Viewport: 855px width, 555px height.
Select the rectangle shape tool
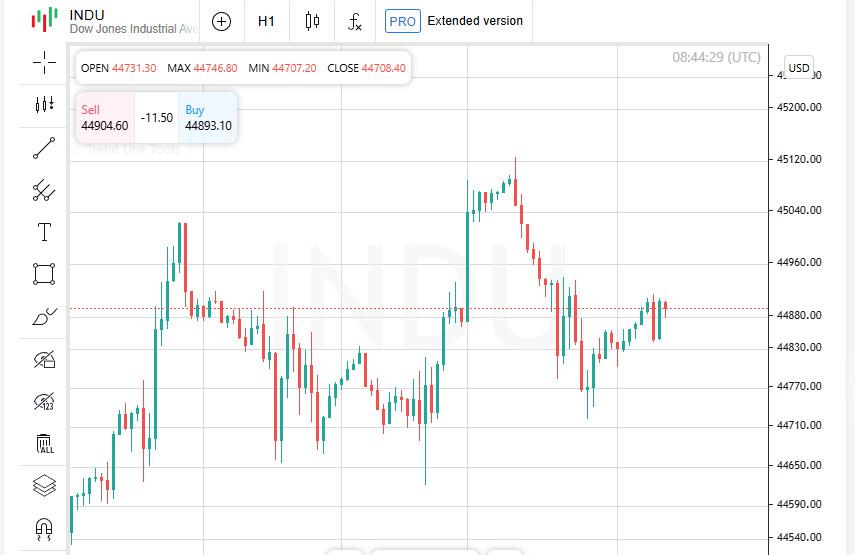tap(44, 274)
